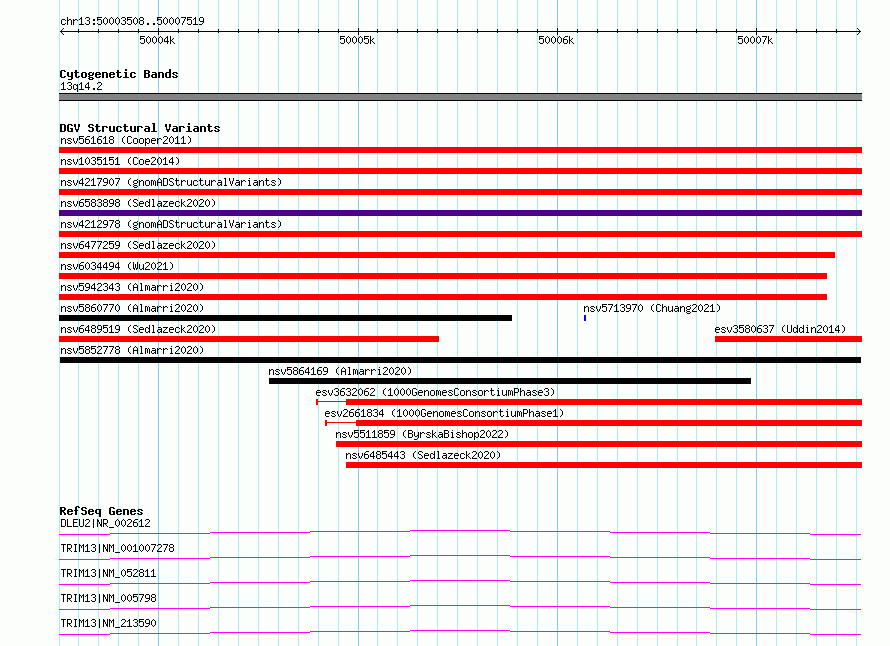Click the nsv5713970 (Chuang2021) label
This screenshot has width=890, height=646.
click(652, 308)
